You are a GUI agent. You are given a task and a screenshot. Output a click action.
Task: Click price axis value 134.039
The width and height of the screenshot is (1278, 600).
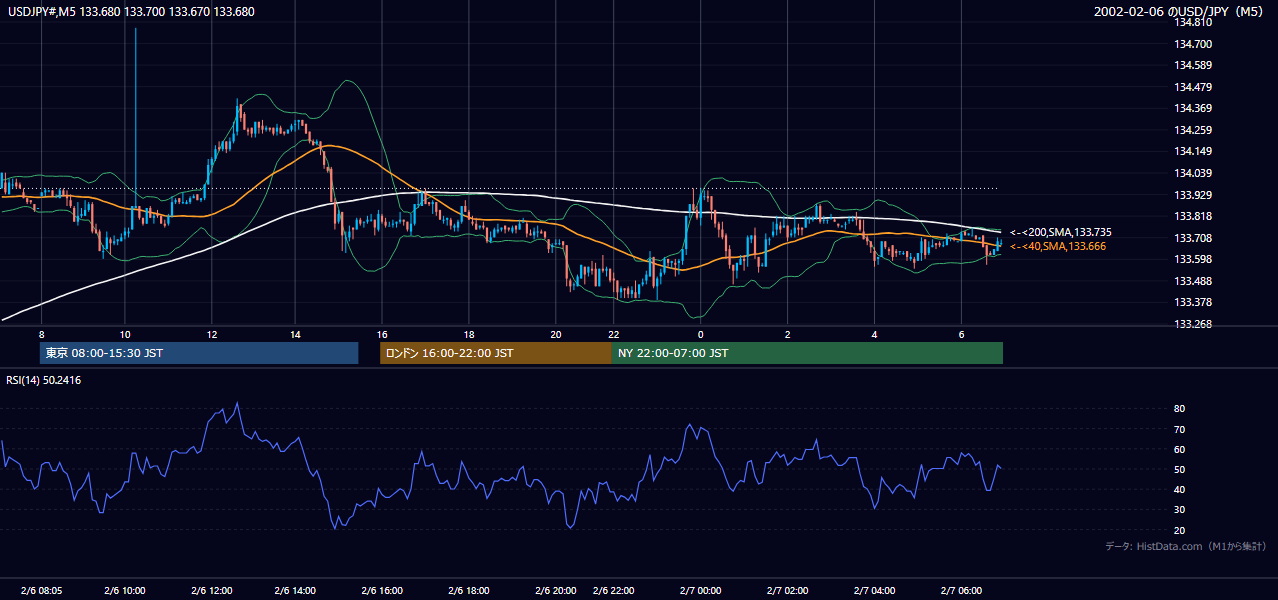1192,173
